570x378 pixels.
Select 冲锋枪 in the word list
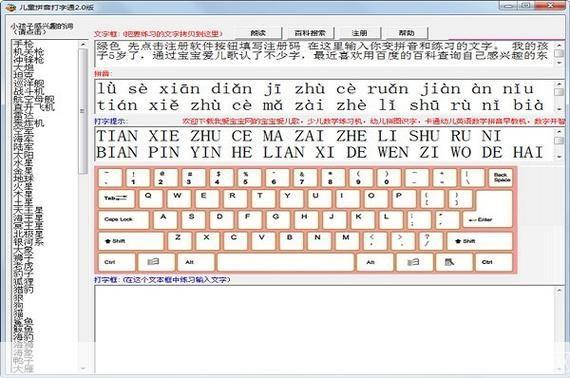(29, 60)
